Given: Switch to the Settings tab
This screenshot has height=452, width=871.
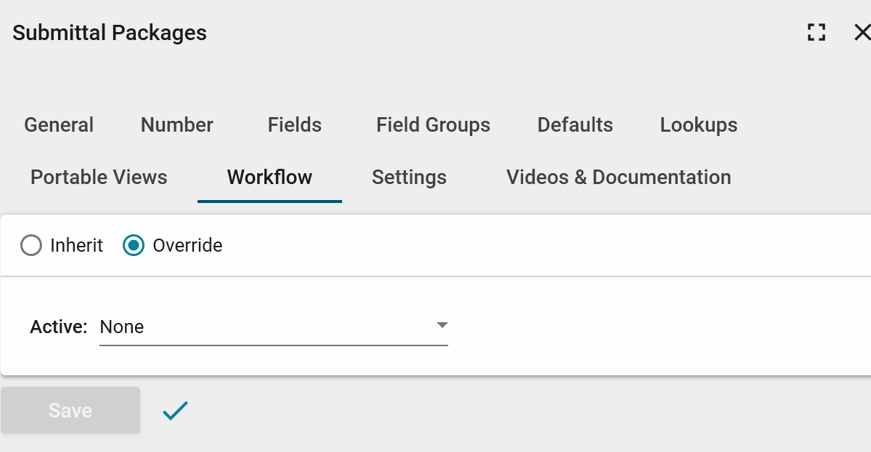Looking at the screenshot, I should 409,177.
